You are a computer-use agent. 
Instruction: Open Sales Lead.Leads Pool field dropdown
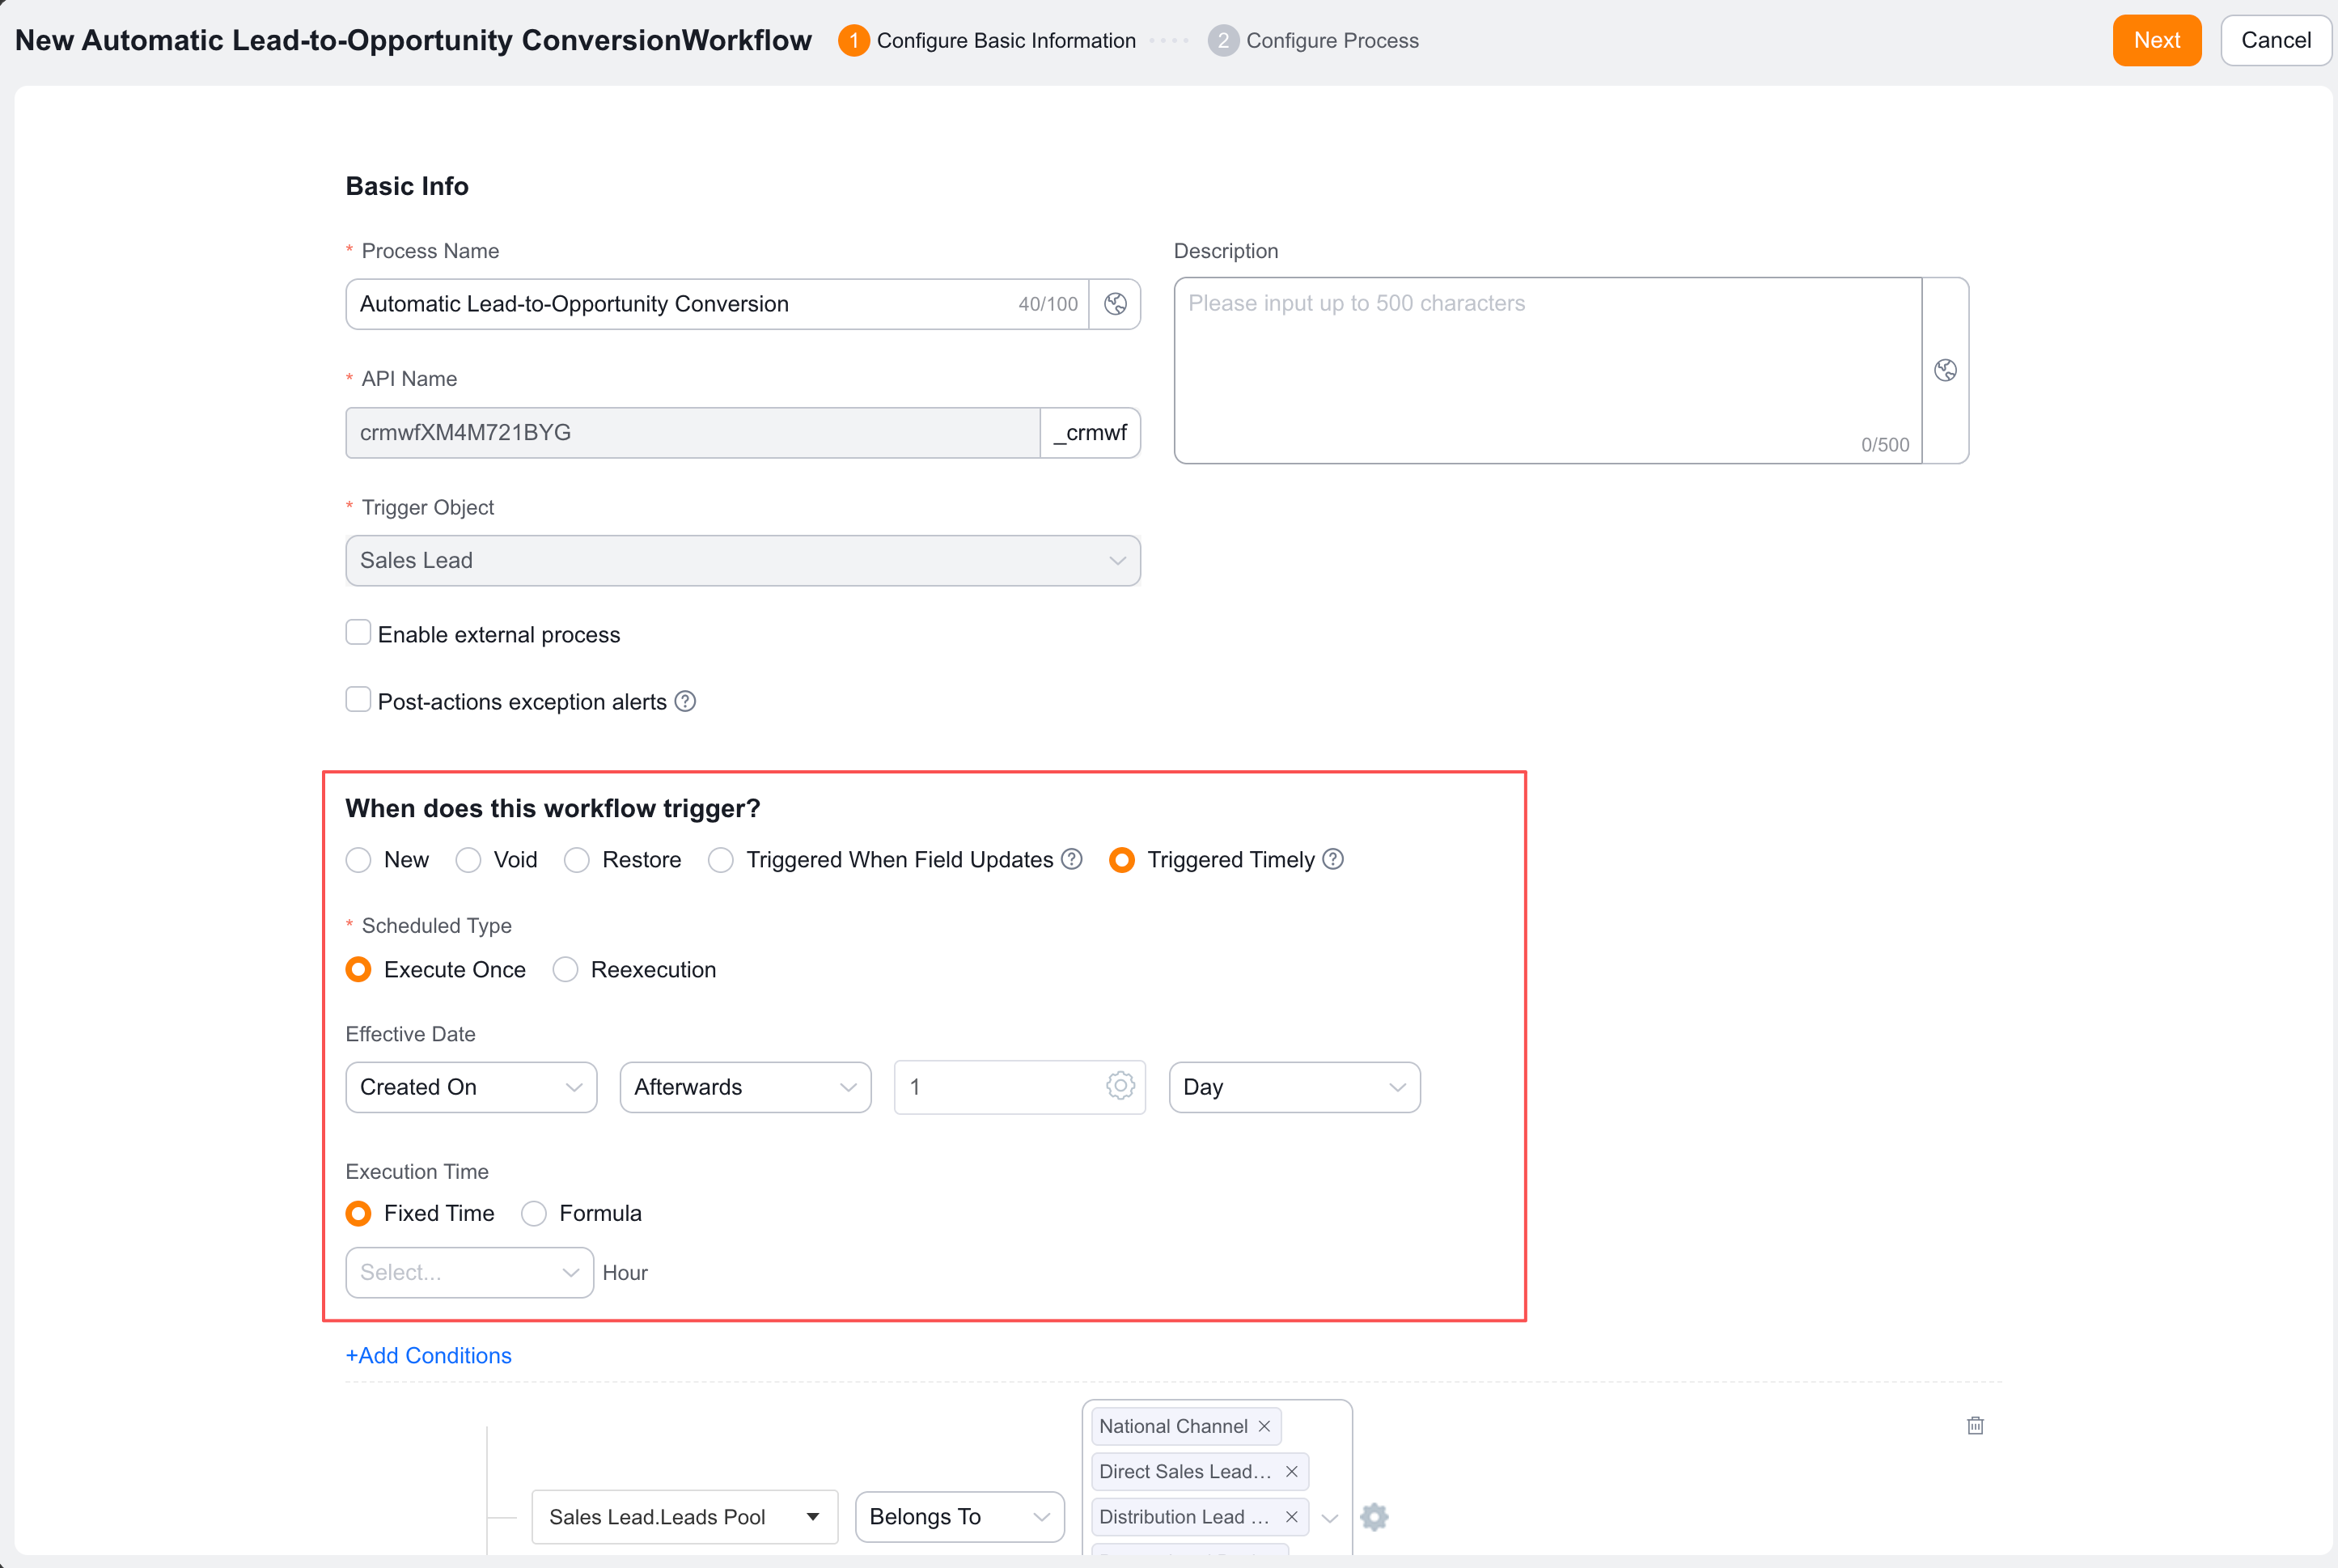684,1517
